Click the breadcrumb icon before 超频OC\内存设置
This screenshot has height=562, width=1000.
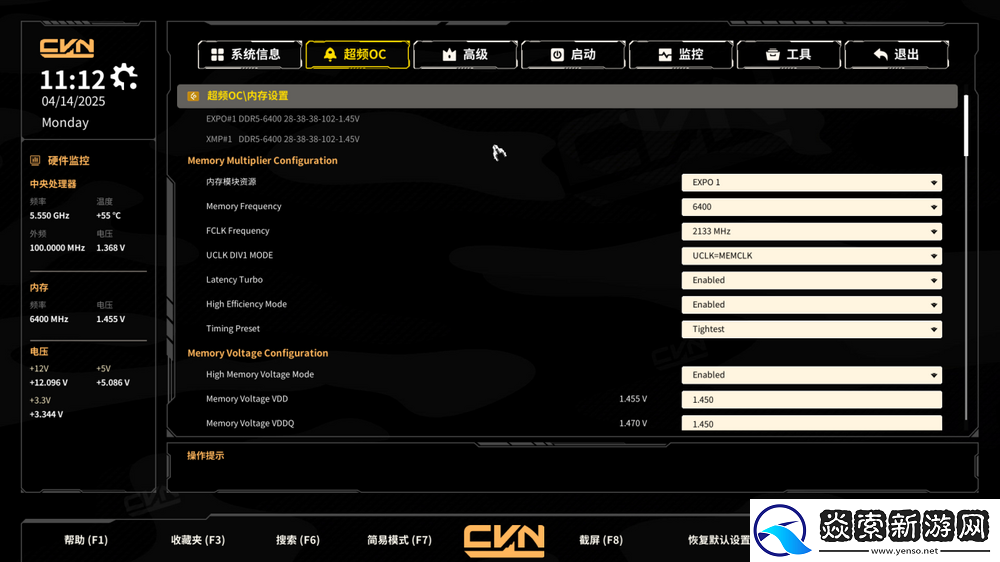(x=192, y=96)
